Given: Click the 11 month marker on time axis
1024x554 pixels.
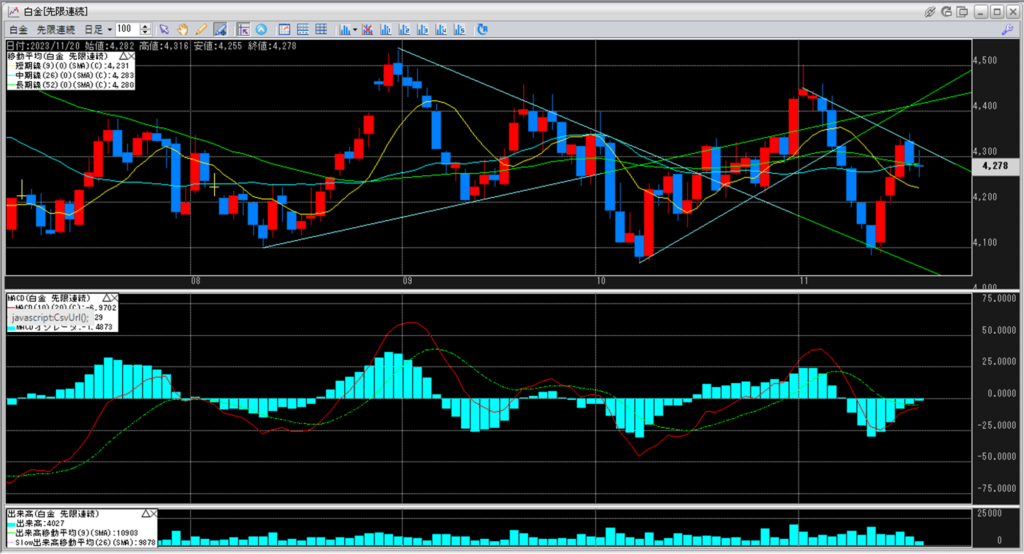Looking at the screenshot, I should click(x=803, y=281).
